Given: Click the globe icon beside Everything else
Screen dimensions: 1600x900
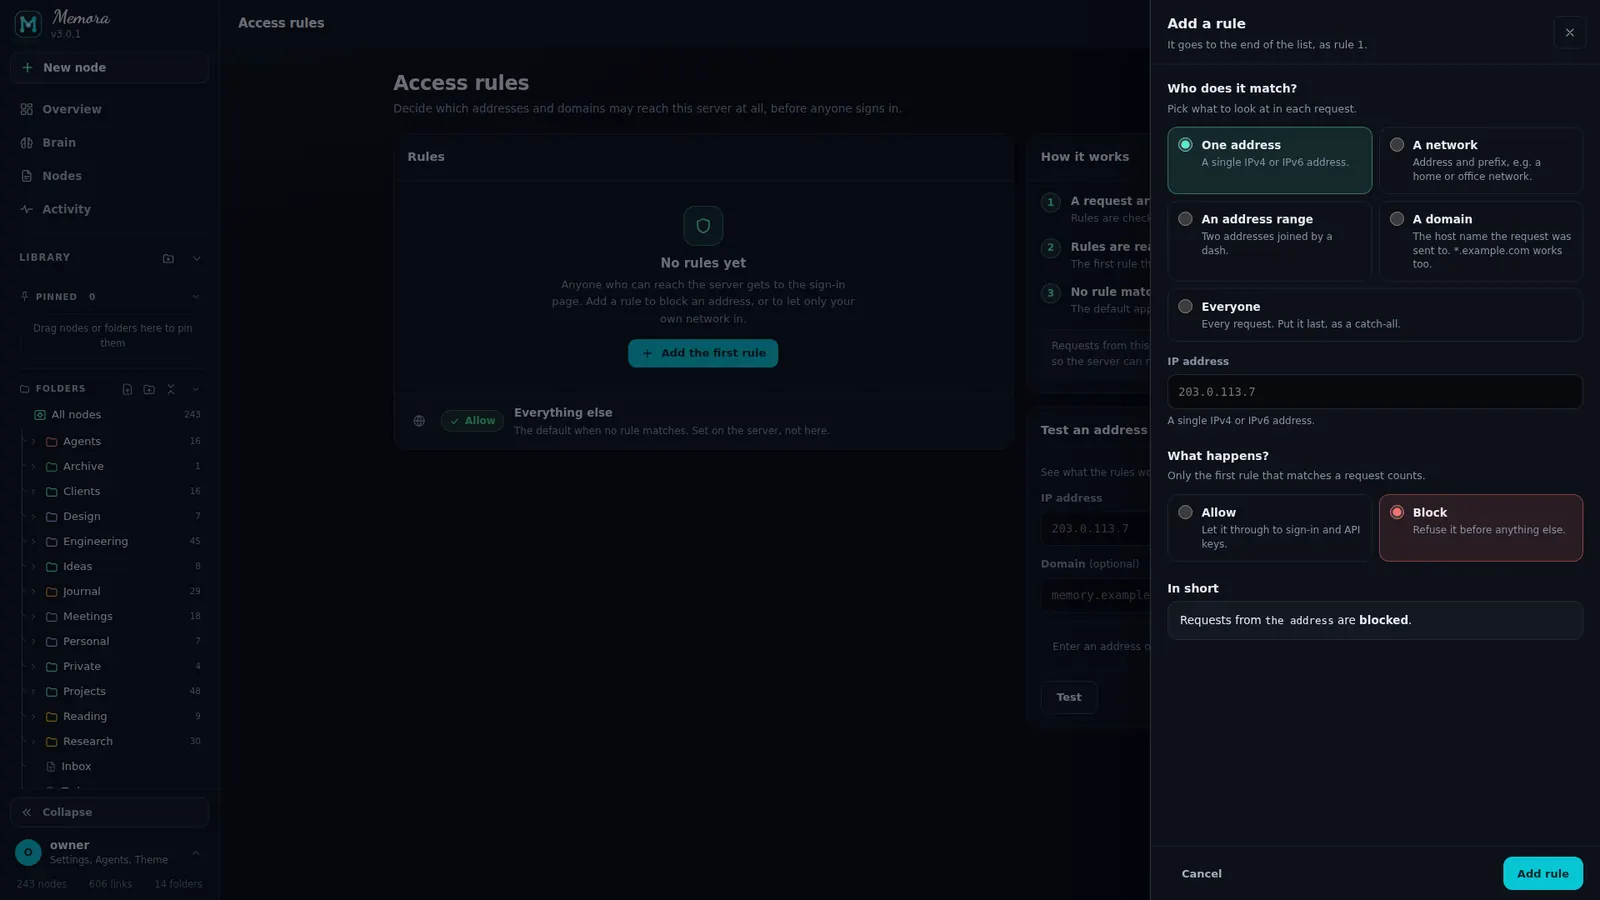Looking at the screenshot, I should click(x=419, y=421).
